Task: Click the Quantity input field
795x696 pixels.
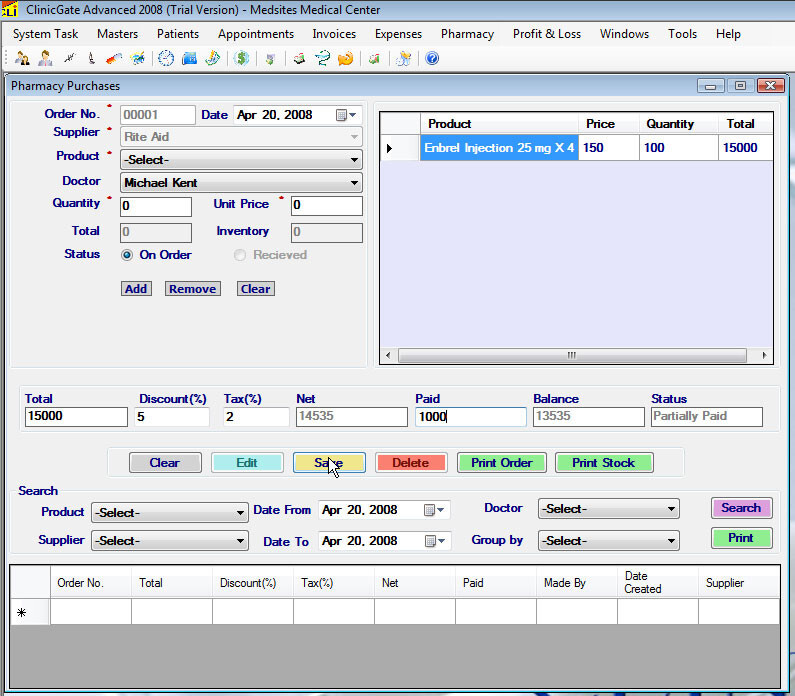Action: click(x=156, y=206)
